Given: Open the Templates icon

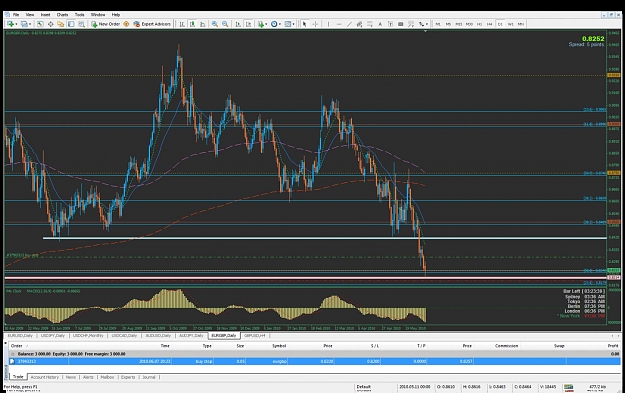Looking at the screenshot, I should pyautogui.click(x=288, y=24).
